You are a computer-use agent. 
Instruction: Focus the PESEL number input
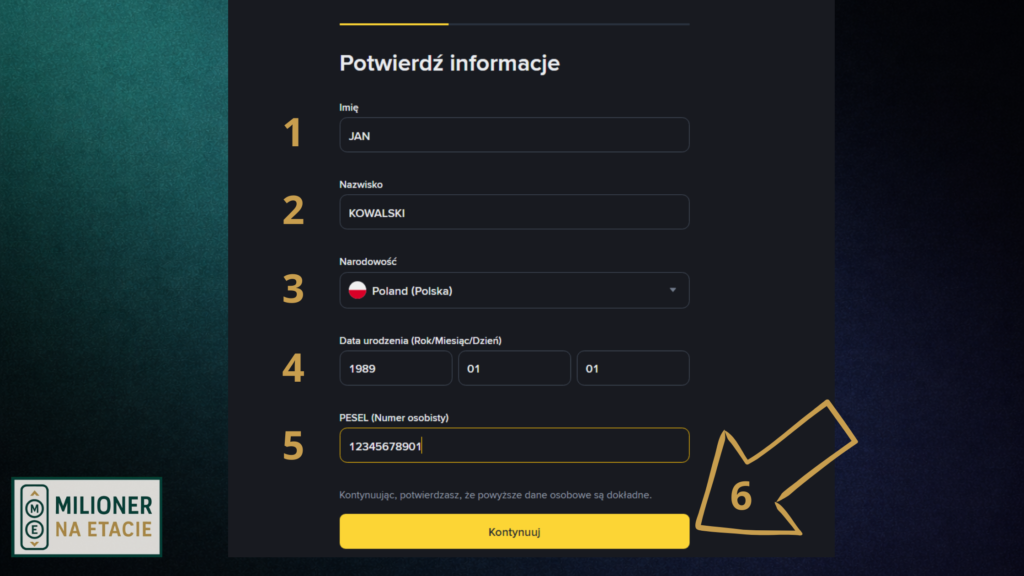click(514, 446)
